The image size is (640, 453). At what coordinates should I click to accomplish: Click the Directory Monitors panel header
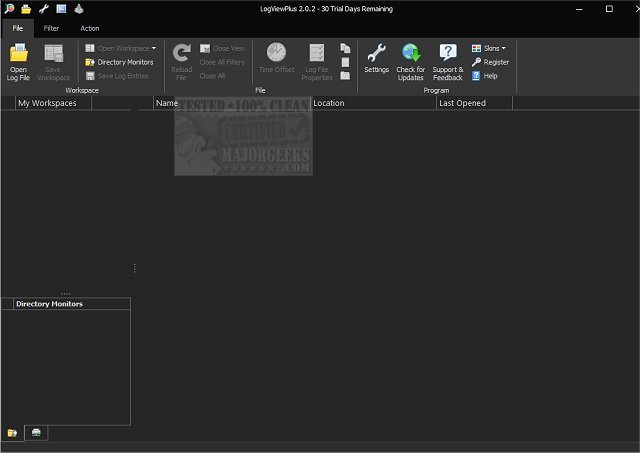[72, 304]
